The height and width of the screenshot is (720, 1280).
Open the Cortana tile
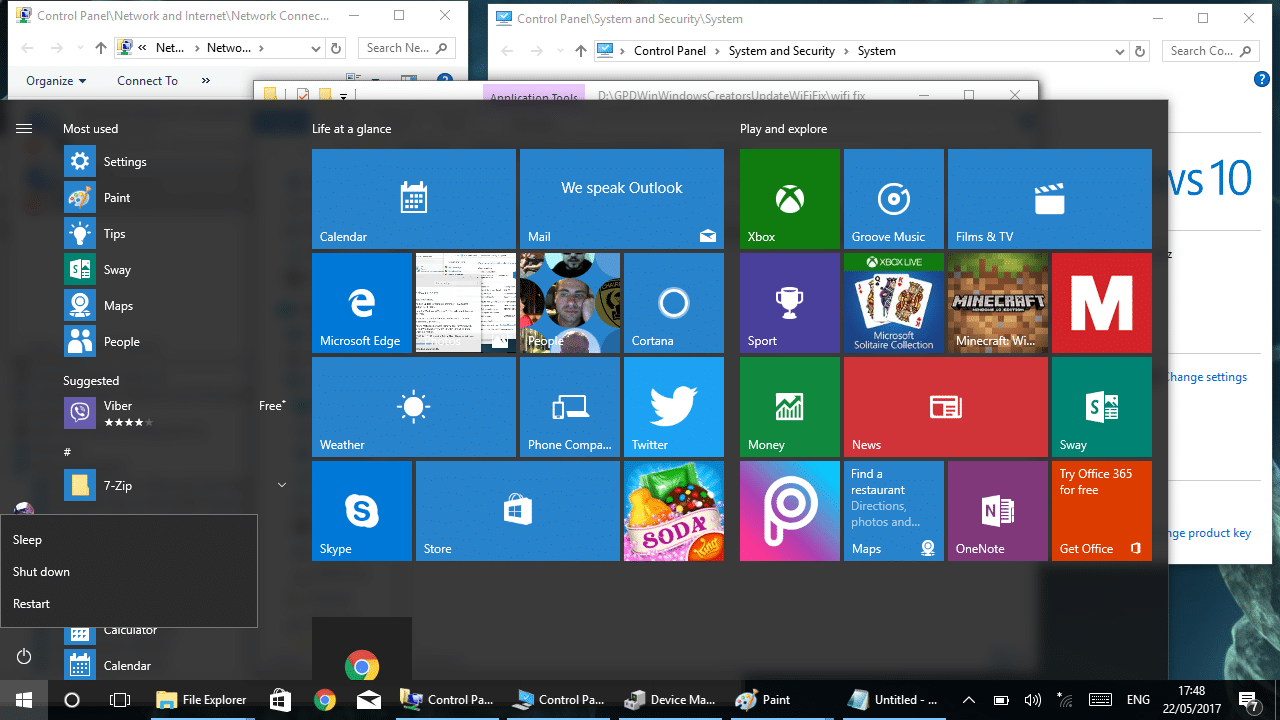tap(674, 303)
